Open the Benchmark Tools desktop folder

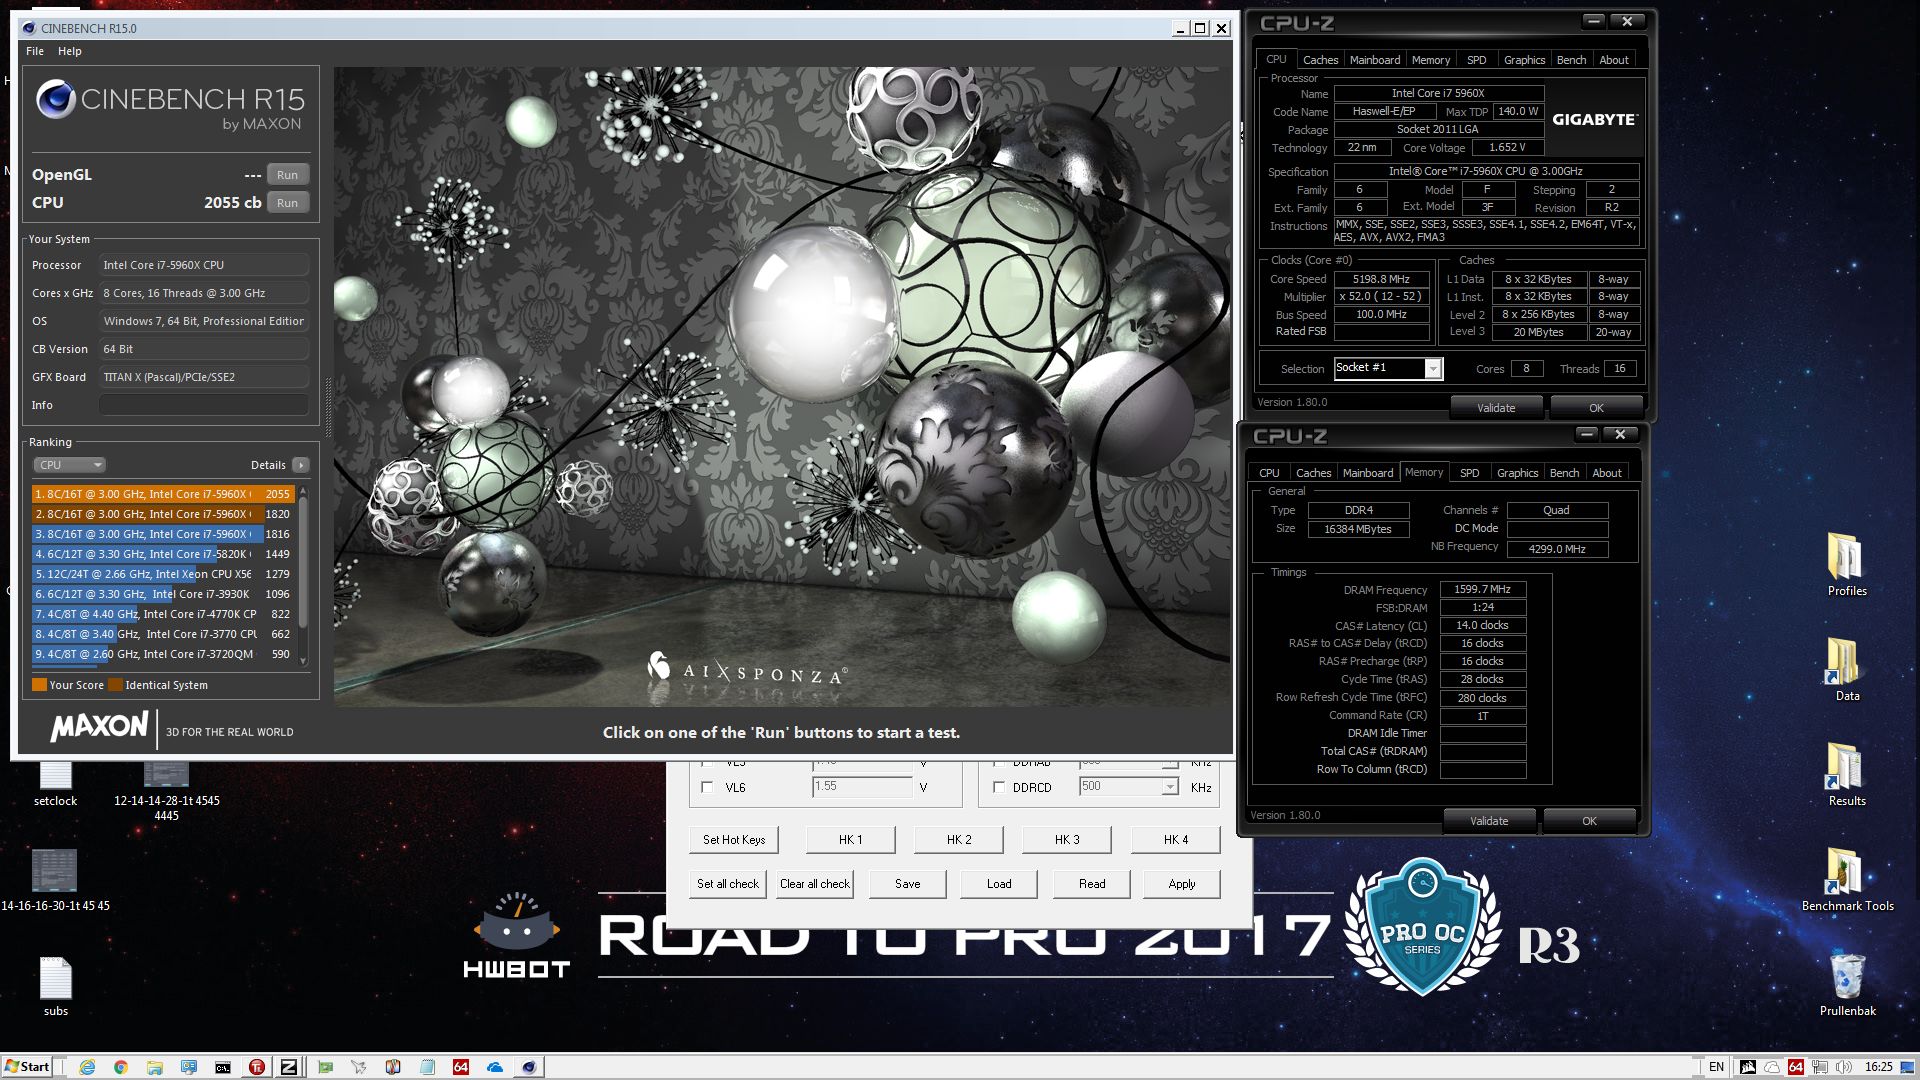tap(1847, 879)
